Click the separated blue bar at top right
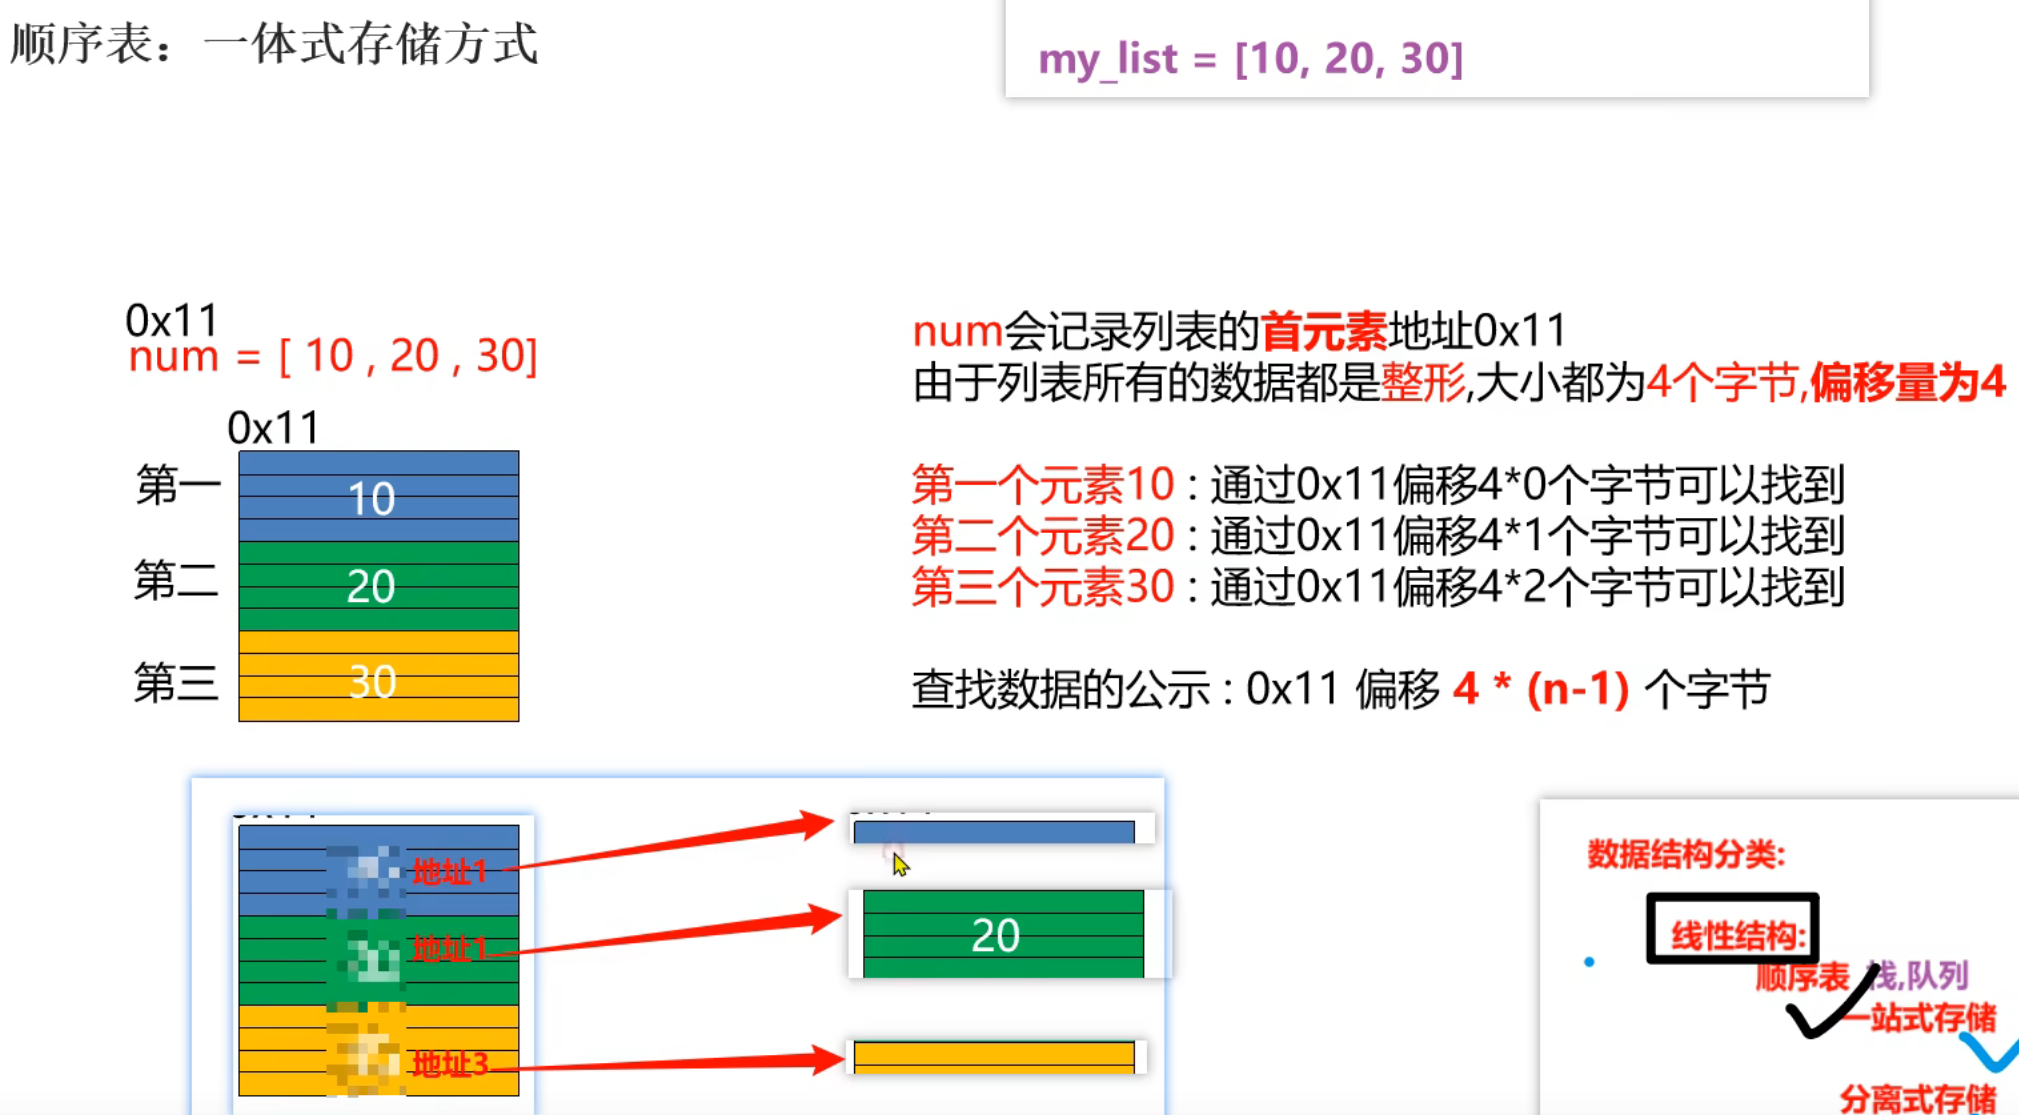The image size is (2019, 1115). pyautogui.click(x=993, y=832)
